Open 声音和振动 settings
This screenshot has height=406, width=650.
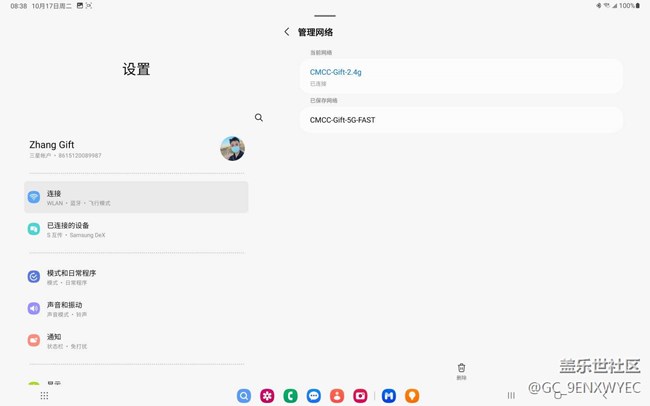pyautogui.click(x=136, y=308)
